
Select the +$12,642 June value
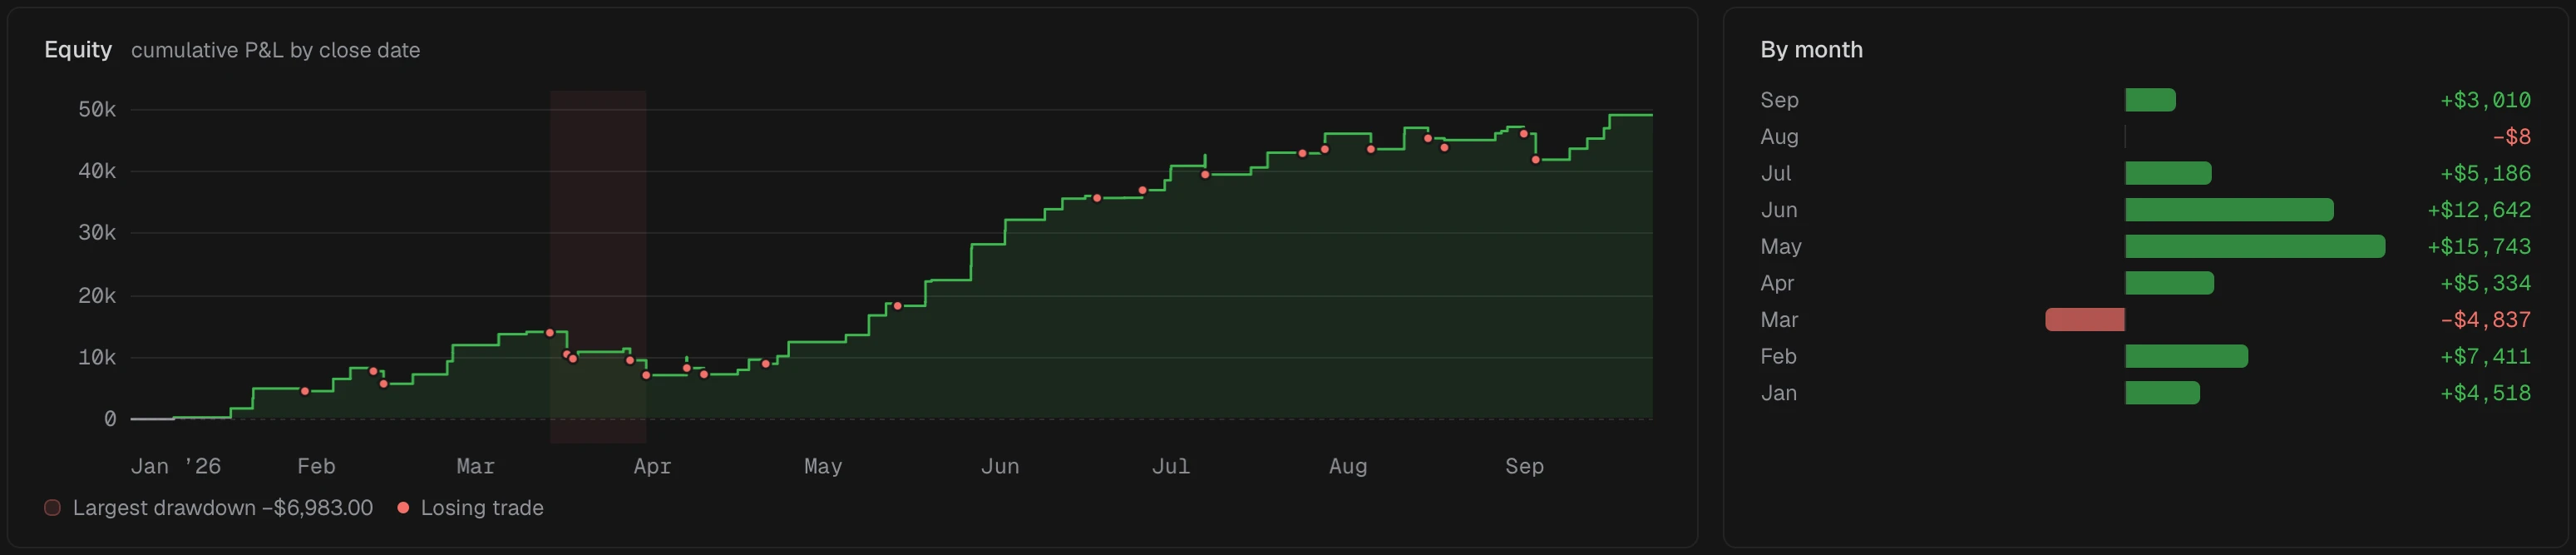pyautogui.click(x=2479, y=210)
